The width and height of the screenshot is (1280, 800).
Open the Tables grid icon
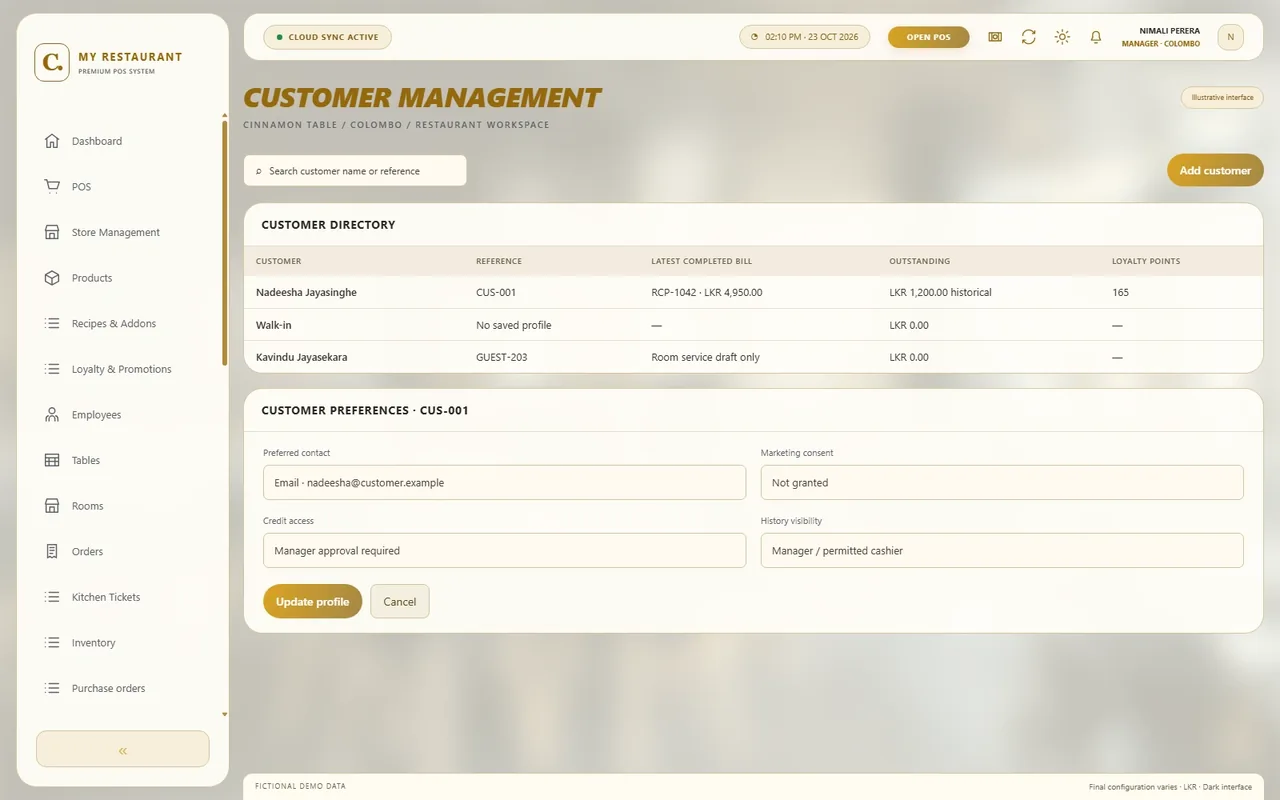52,460
